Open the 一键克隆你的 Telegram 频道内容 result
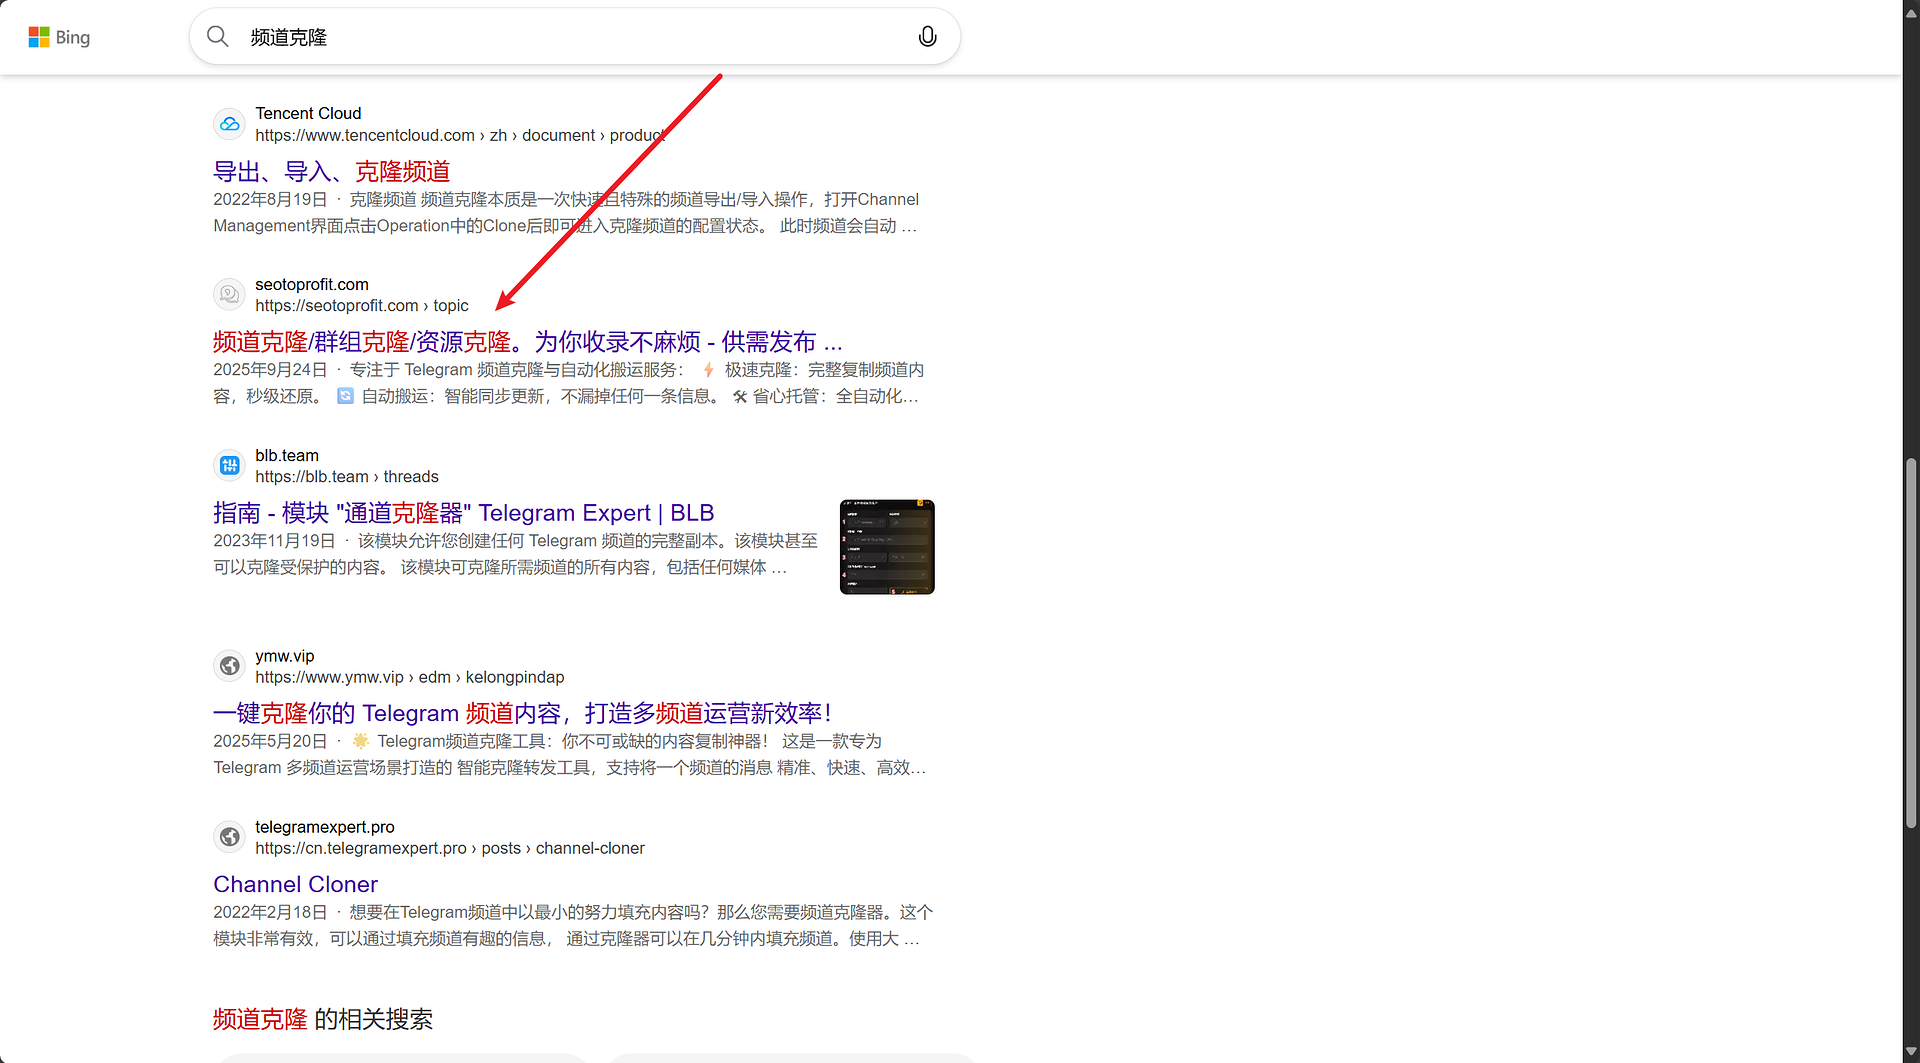 [521, 712]
